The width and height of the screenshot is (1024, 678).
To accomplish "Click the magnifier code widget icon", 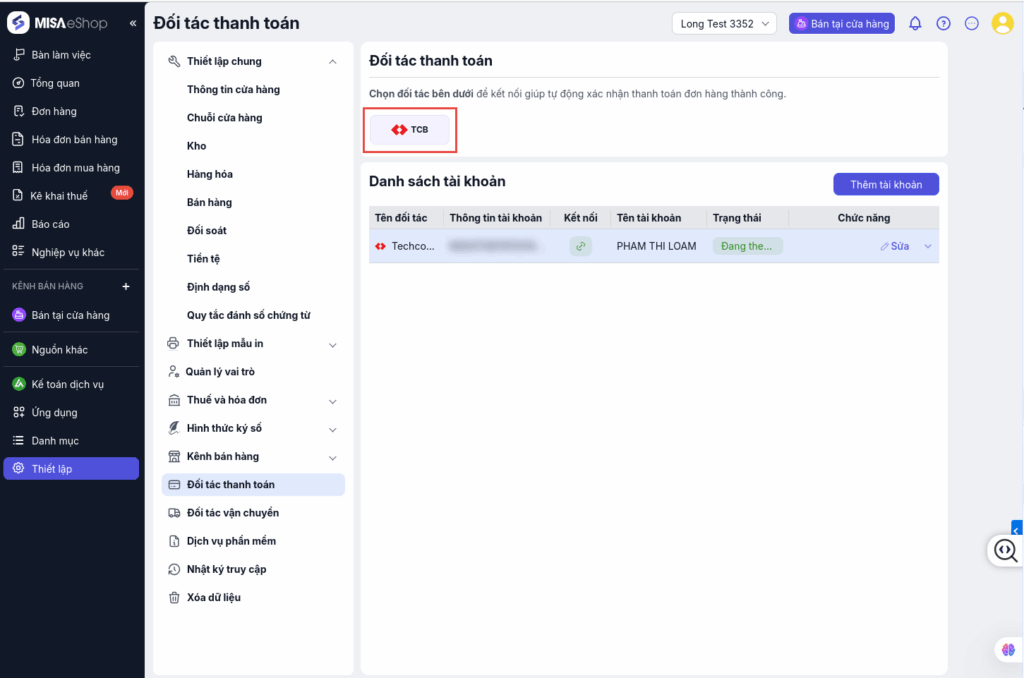I will pos(1004,550).
